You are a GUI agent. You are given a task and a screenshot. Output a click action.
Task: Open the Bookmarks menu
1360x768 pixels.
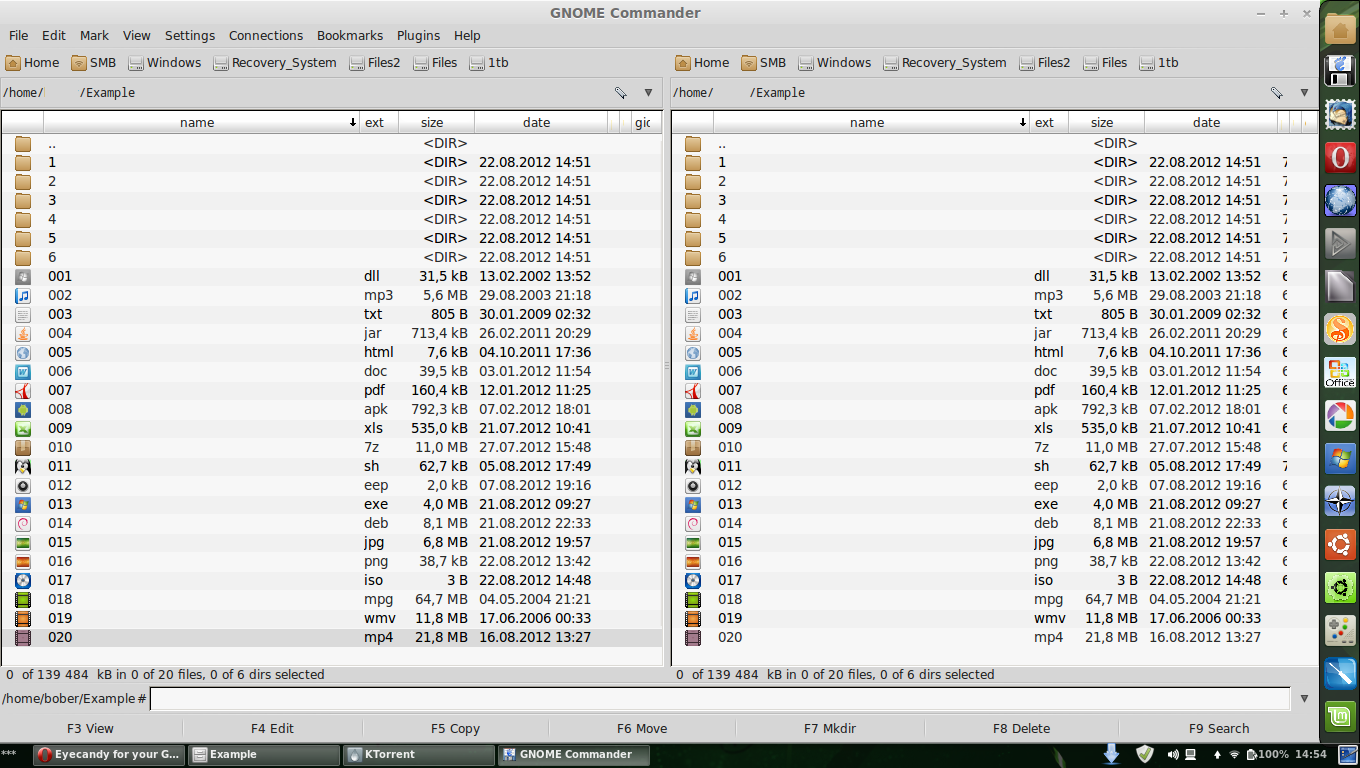tap(350, 35)
